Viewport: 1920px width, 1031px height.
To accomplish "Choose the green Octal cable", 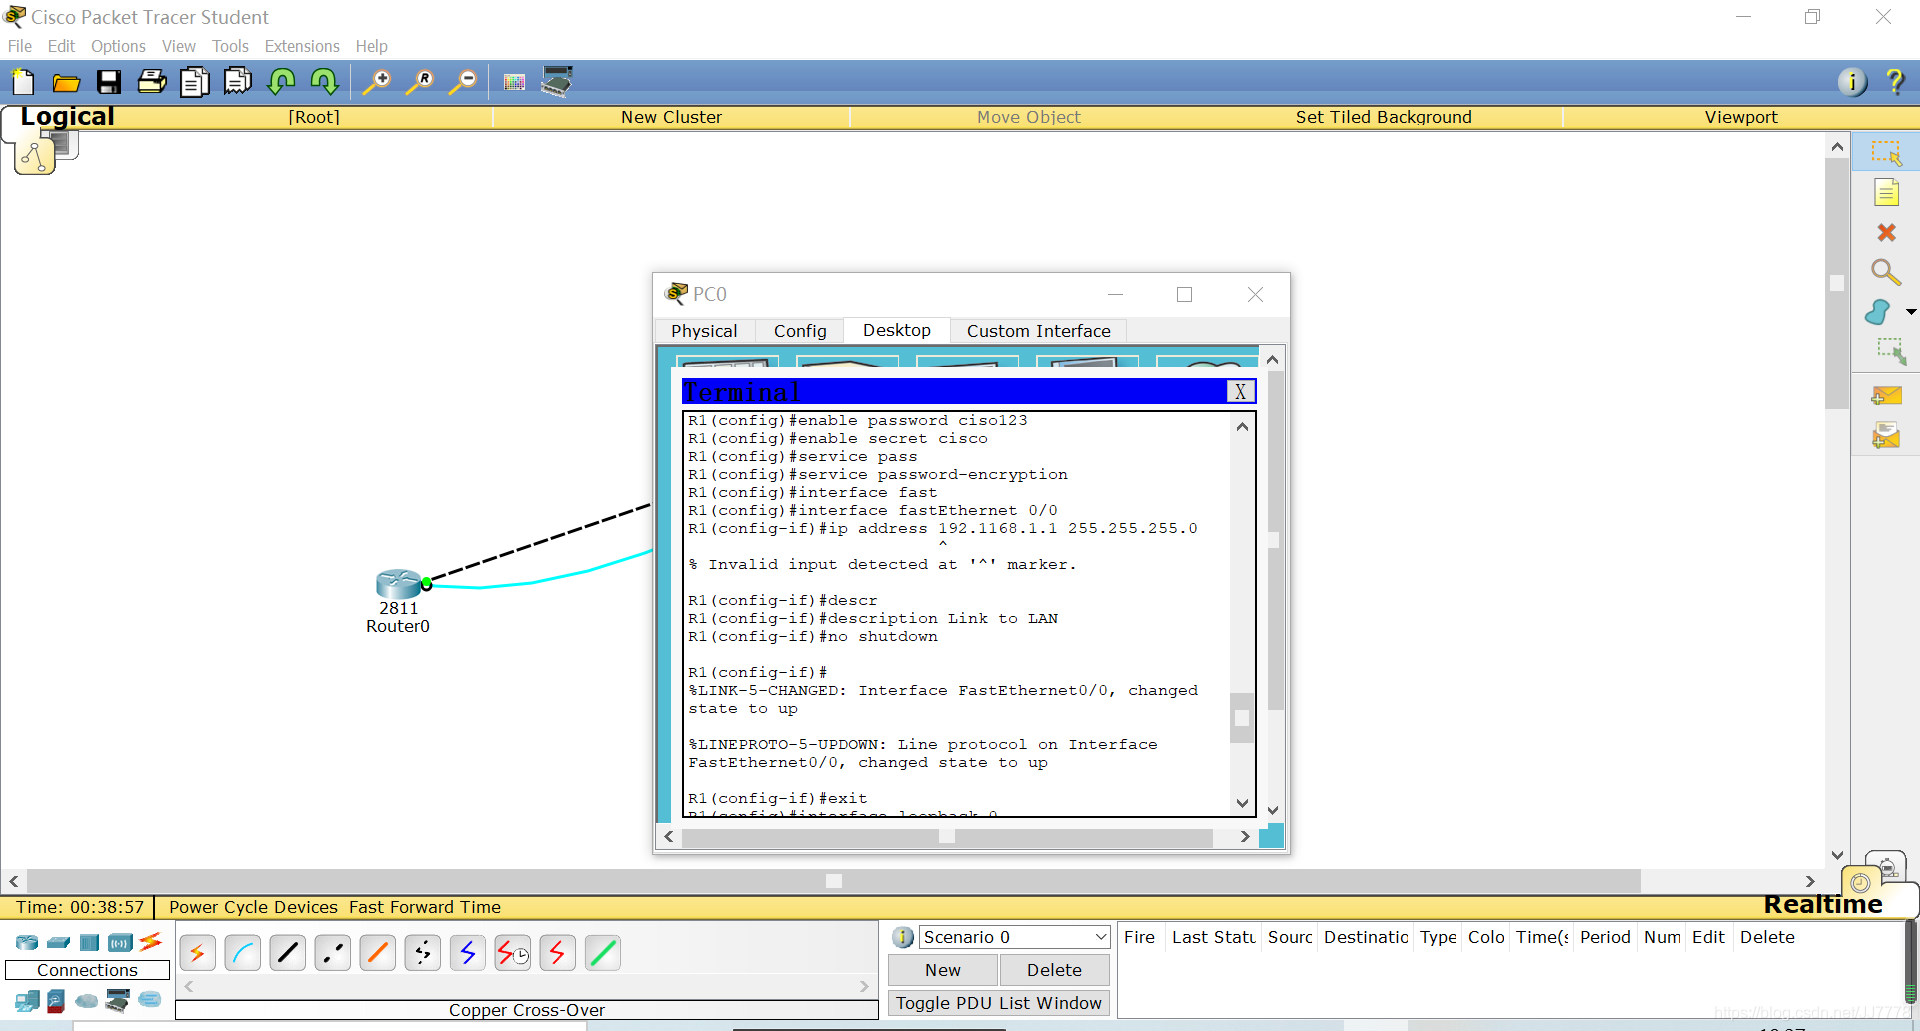I will (x=602, y=953).
